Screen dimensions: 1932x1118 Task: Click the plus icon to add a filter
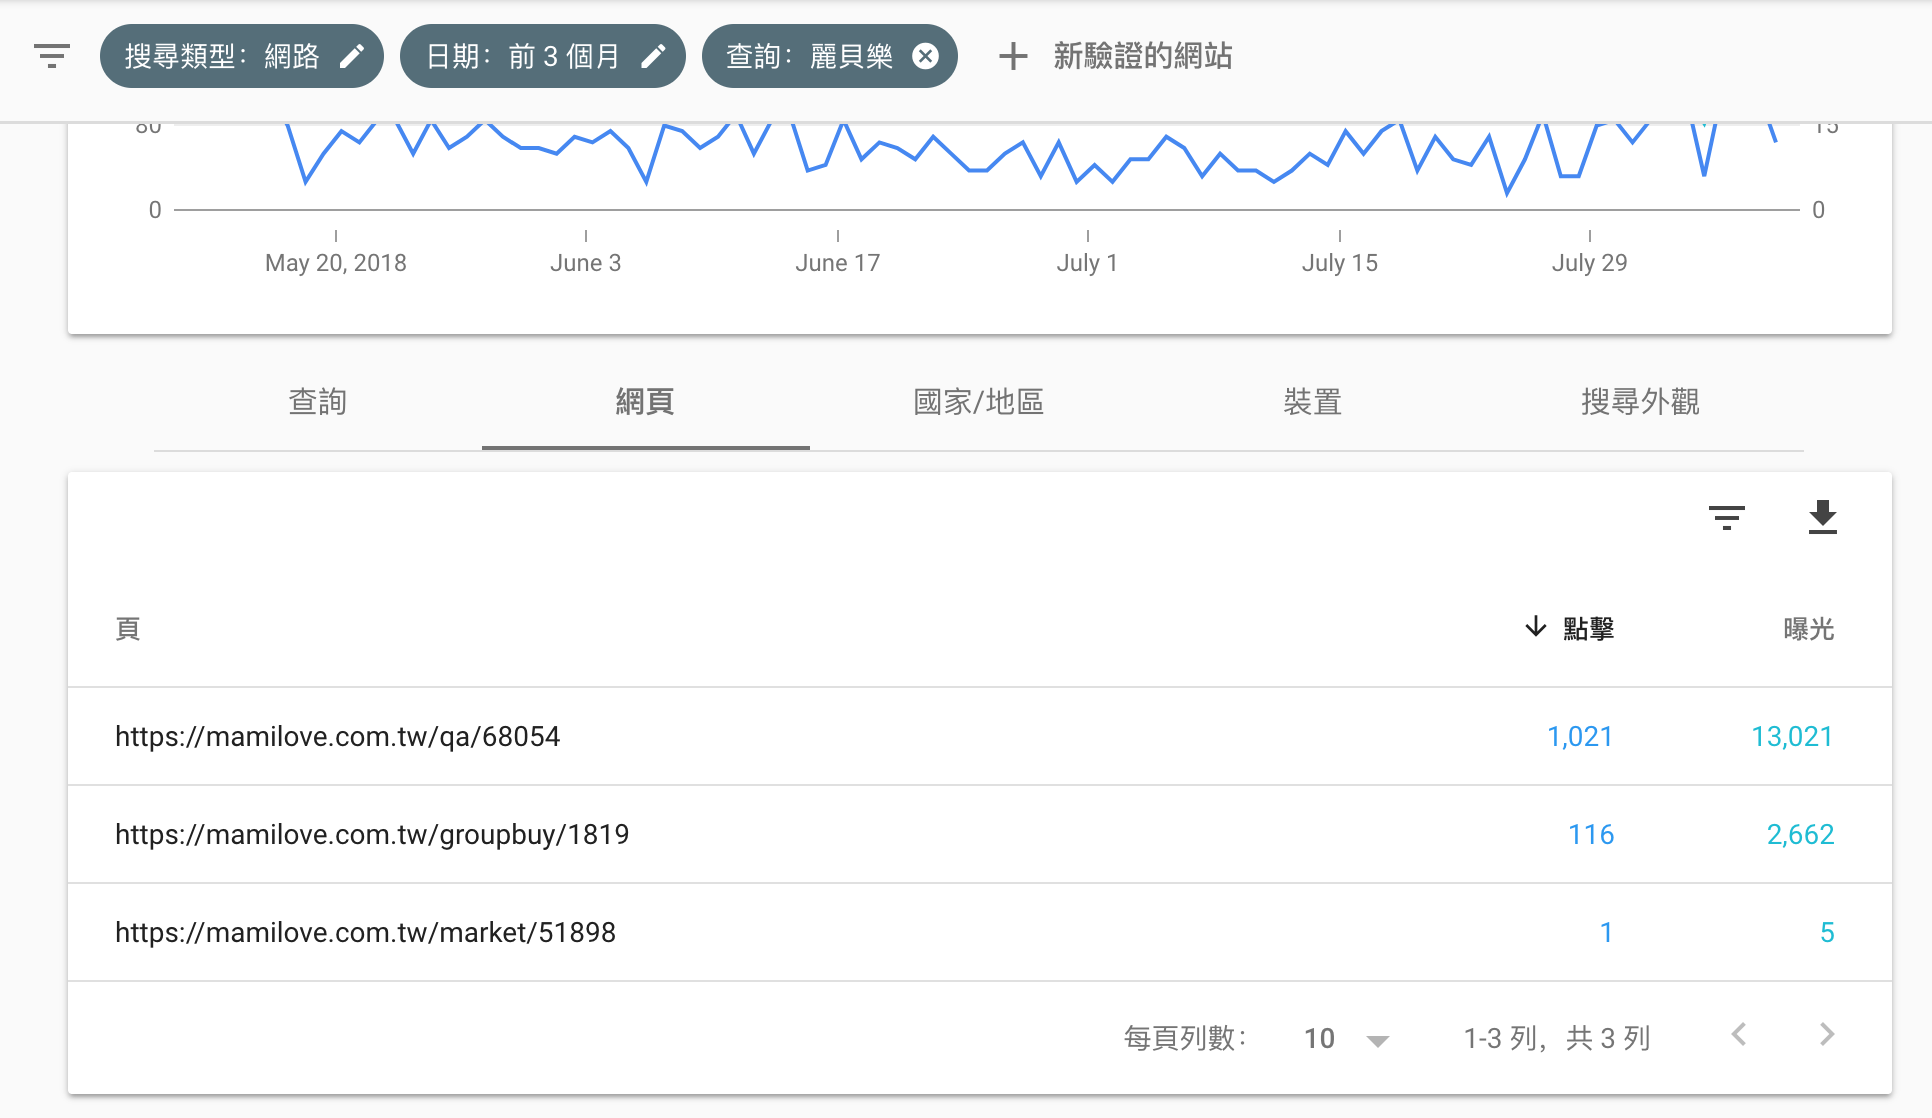pyautogui.click(x=1013, y=56)
